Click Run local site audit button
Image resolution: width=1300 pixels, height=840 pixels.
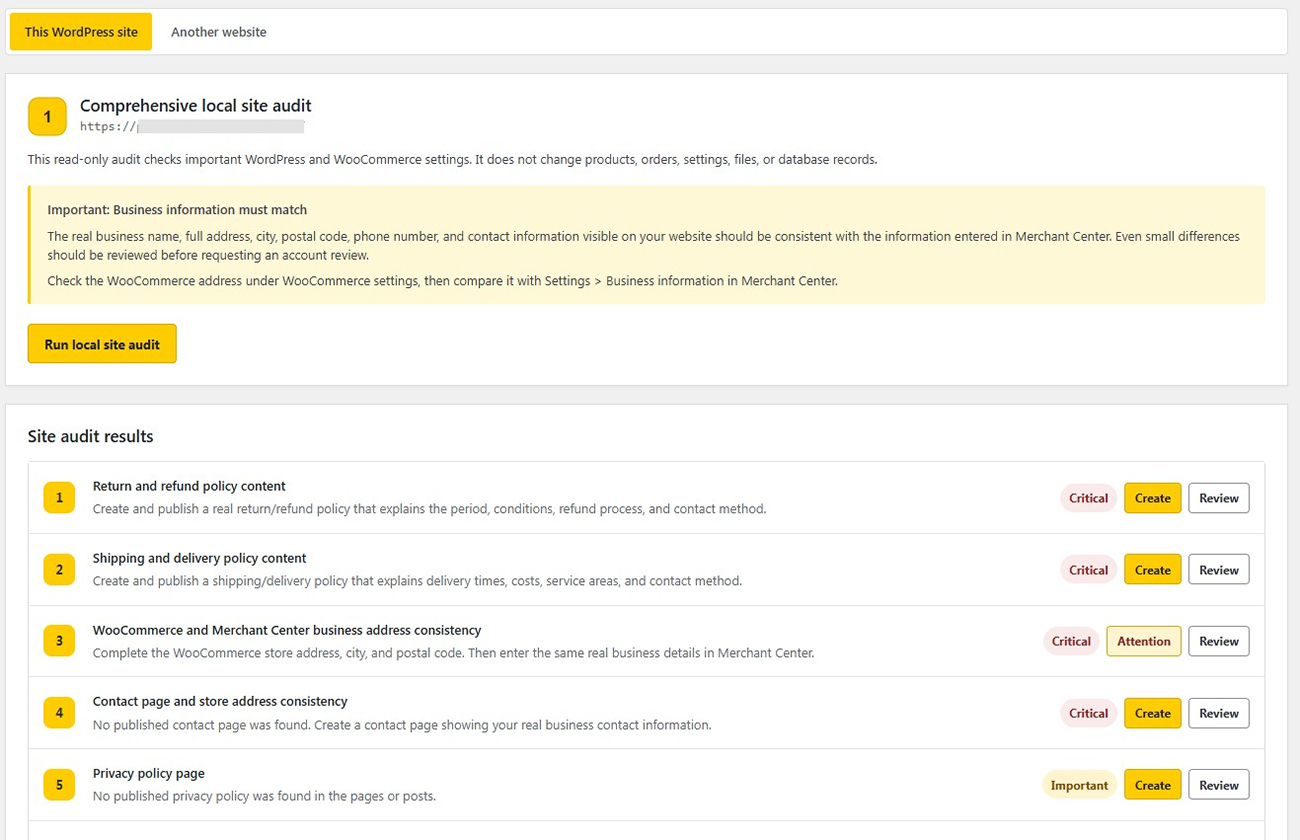pos(102,344)
